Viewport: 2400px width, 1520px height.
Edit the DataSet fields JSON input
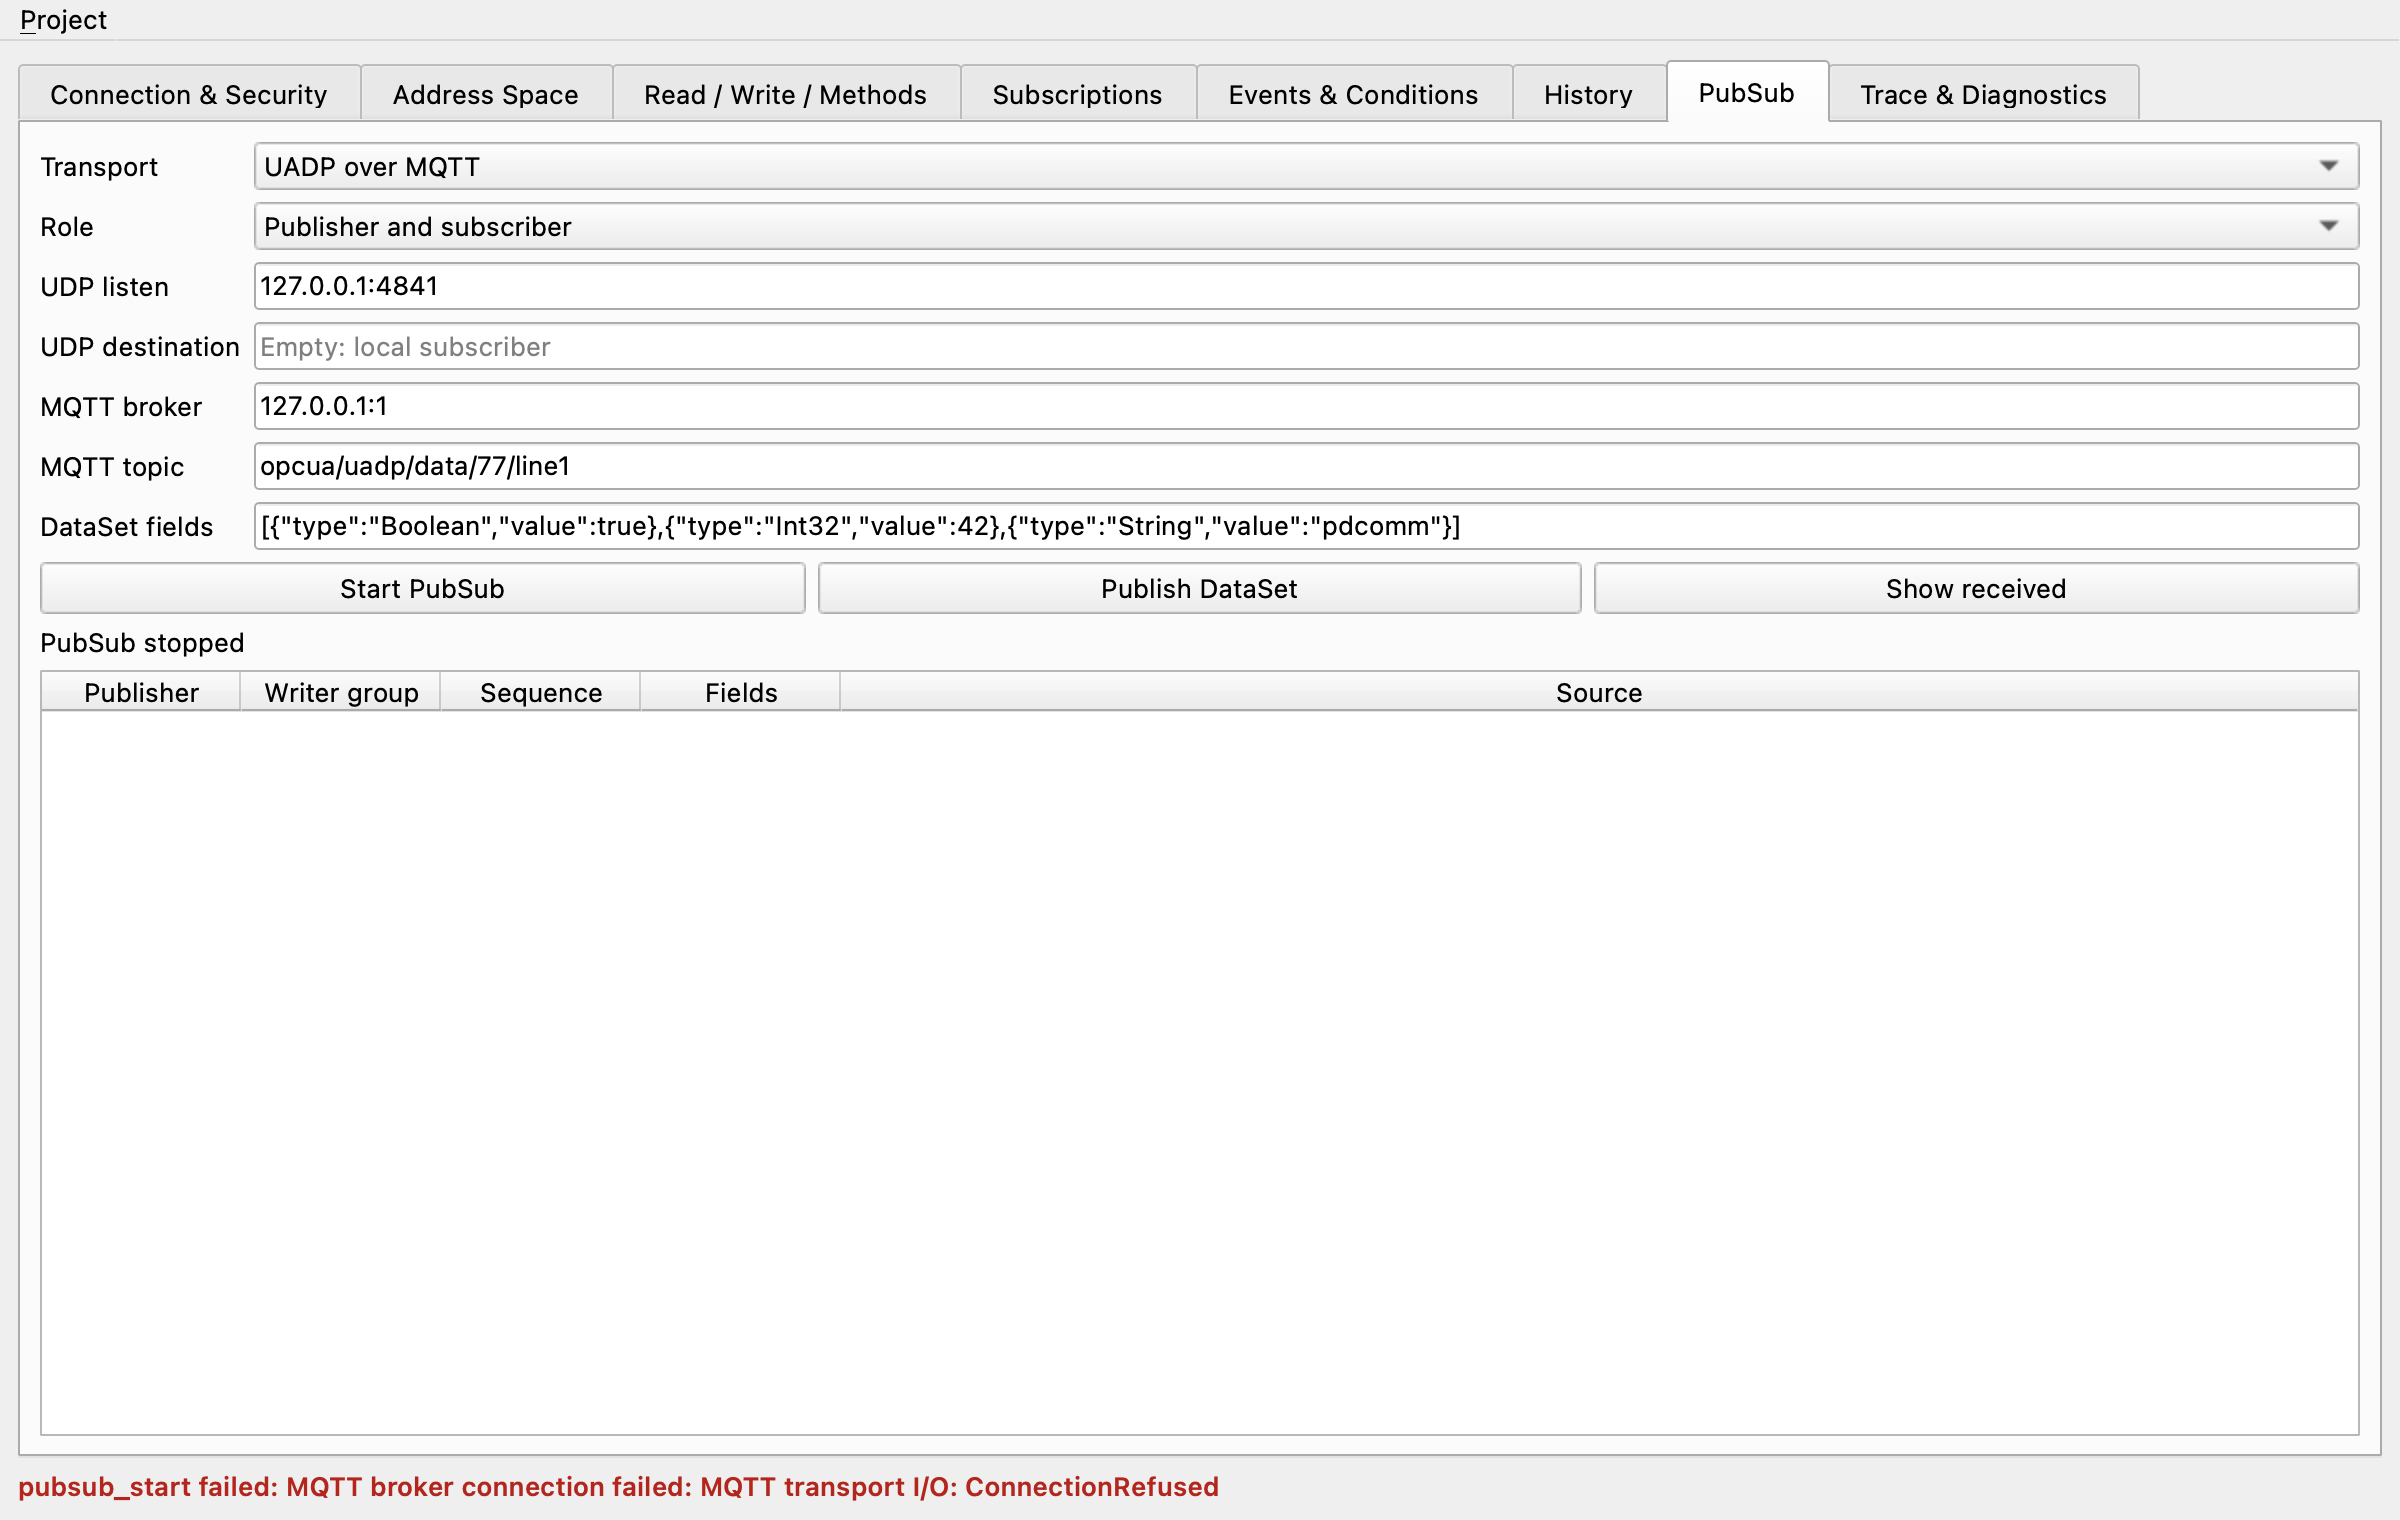(x=1306, y=527)
